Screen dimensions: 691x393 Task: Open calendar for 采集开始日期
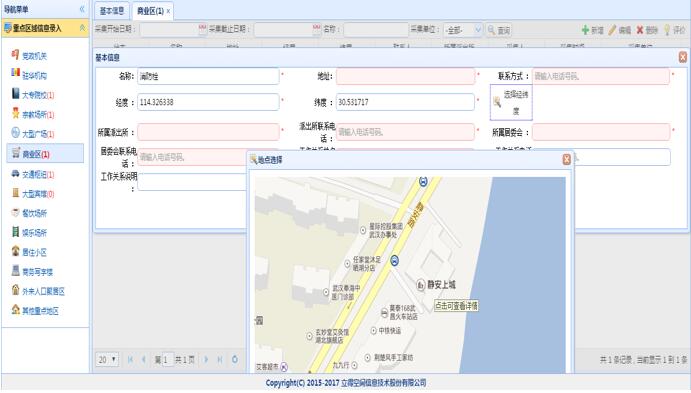pyautogui.click(x=202, y=29)
